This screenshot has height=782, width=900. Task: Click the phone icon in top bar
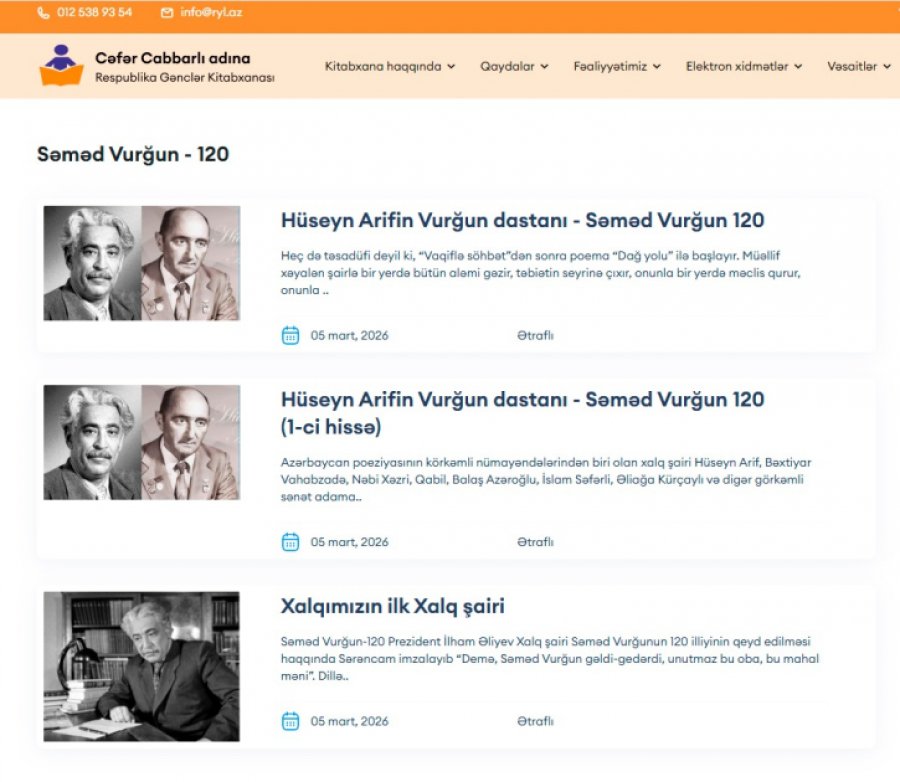click(x=43, y=13)
